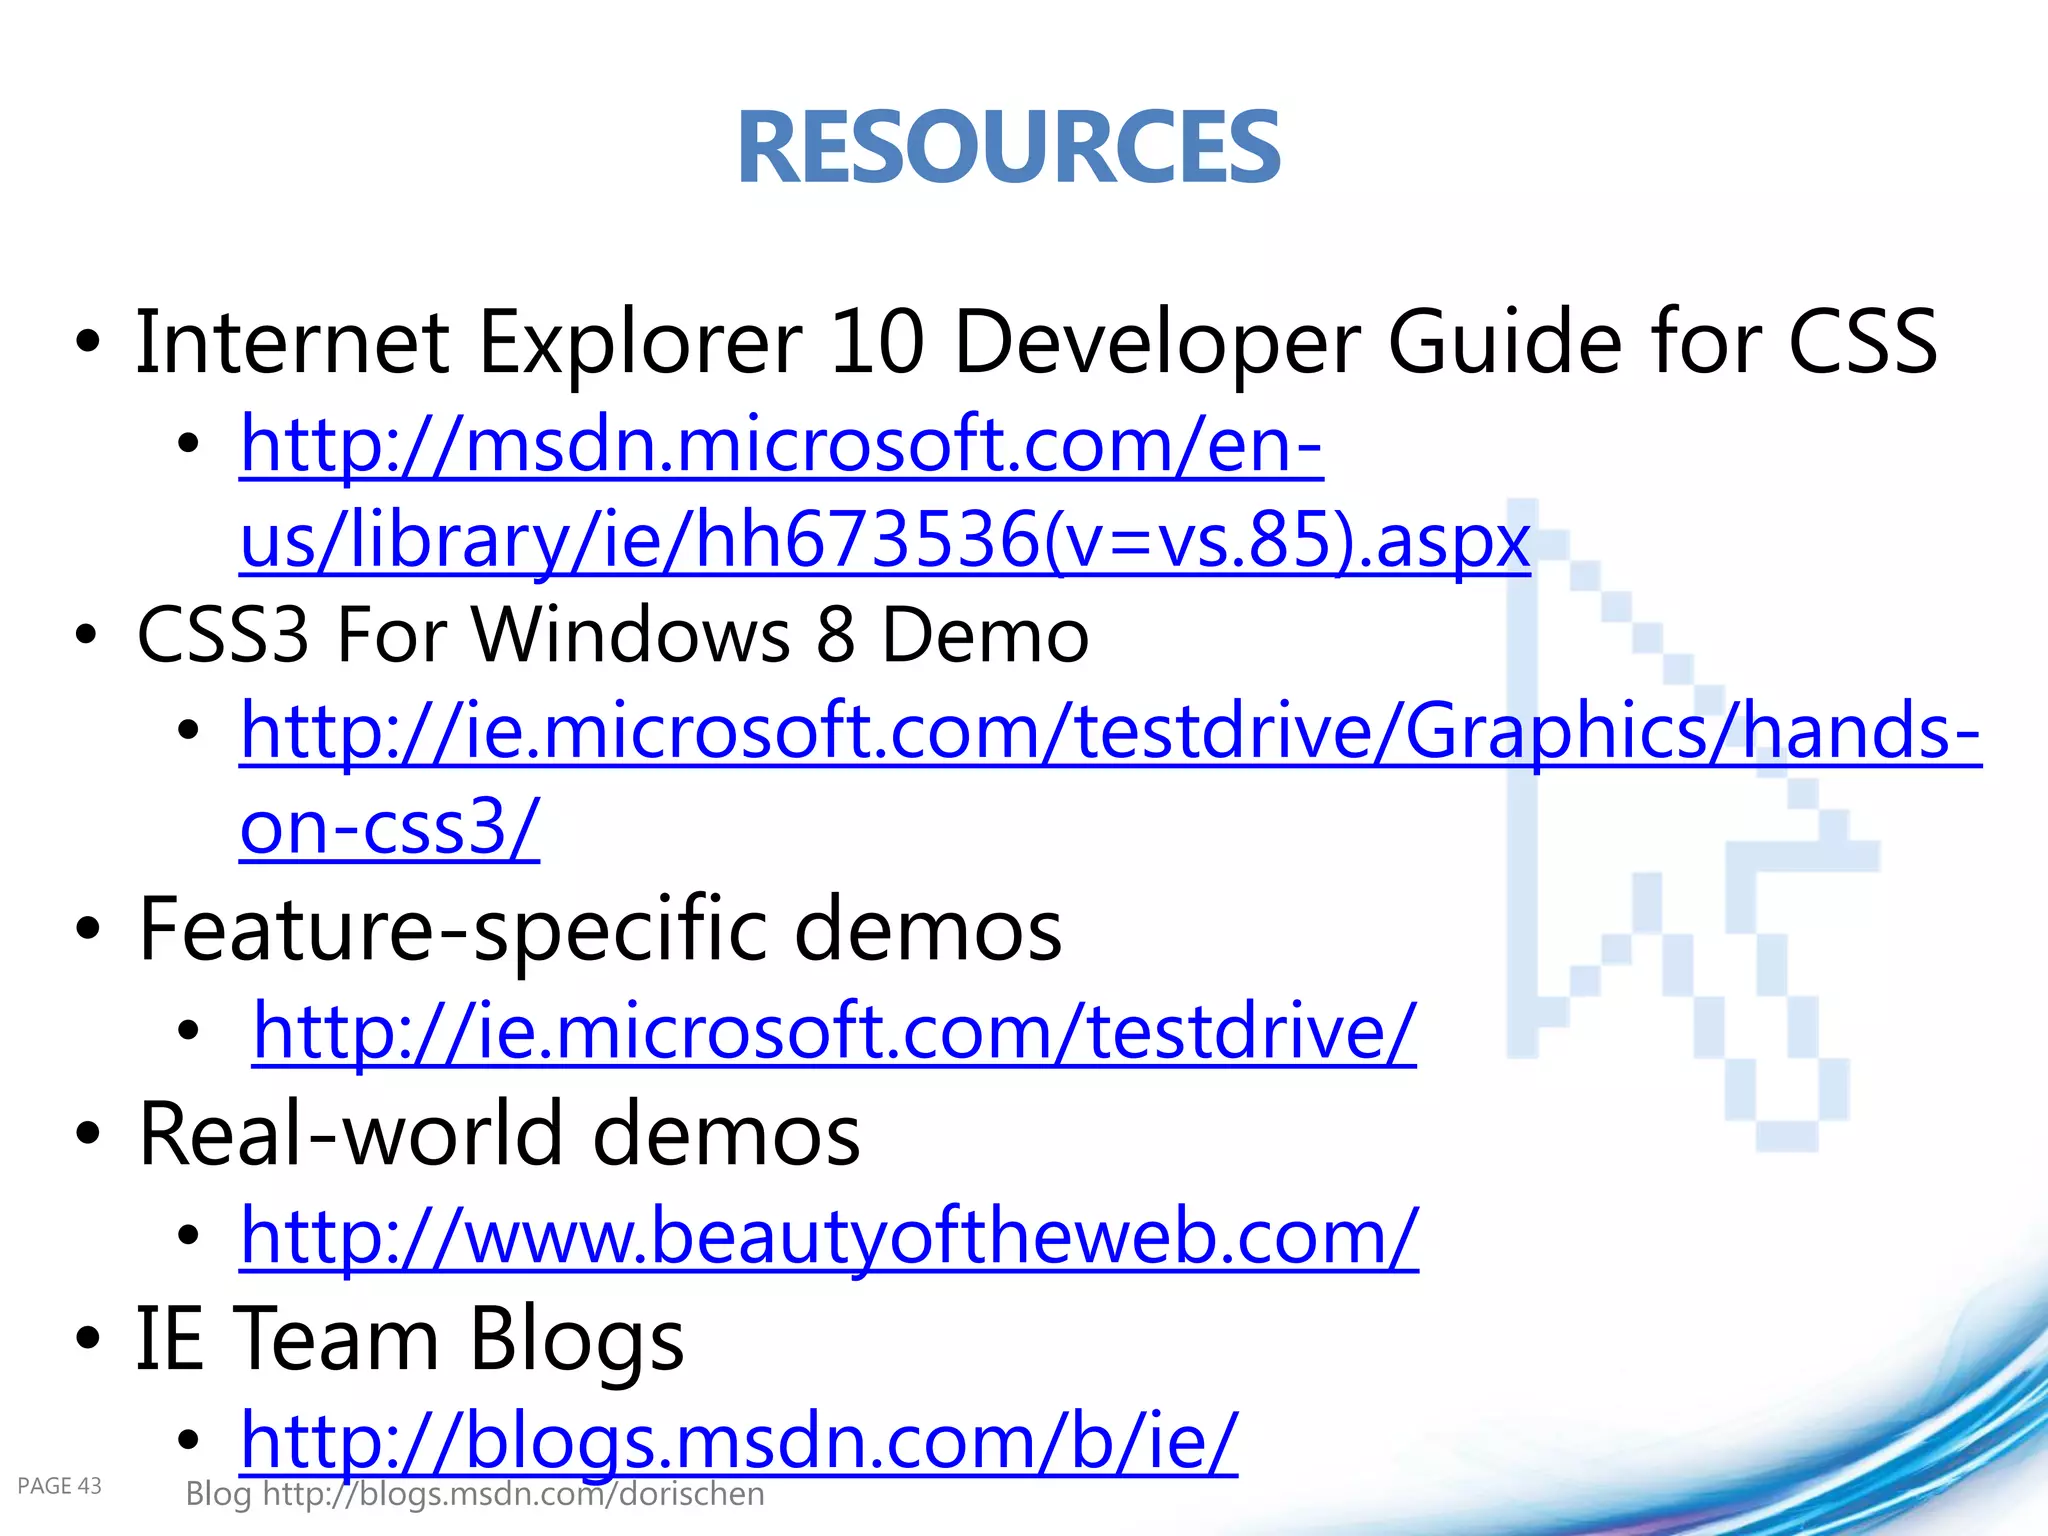Screen dimensions: 2048x1536
Task: Visit the www.beautyoftheweb.com link
Action: pyautogui.click(x=829, y=1237)
